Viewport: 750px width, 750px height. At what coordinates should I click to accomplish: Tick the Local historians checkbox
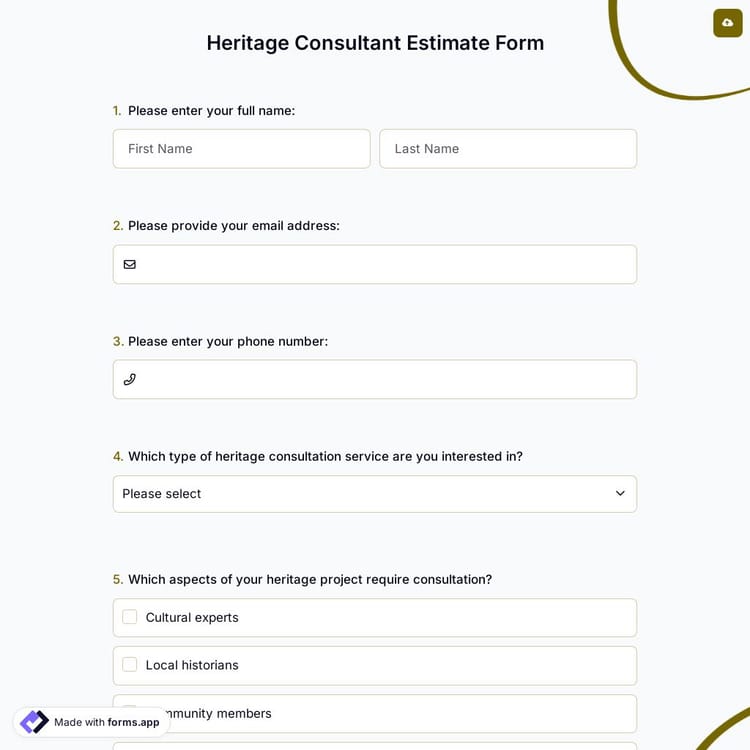(x=130, y=665)
